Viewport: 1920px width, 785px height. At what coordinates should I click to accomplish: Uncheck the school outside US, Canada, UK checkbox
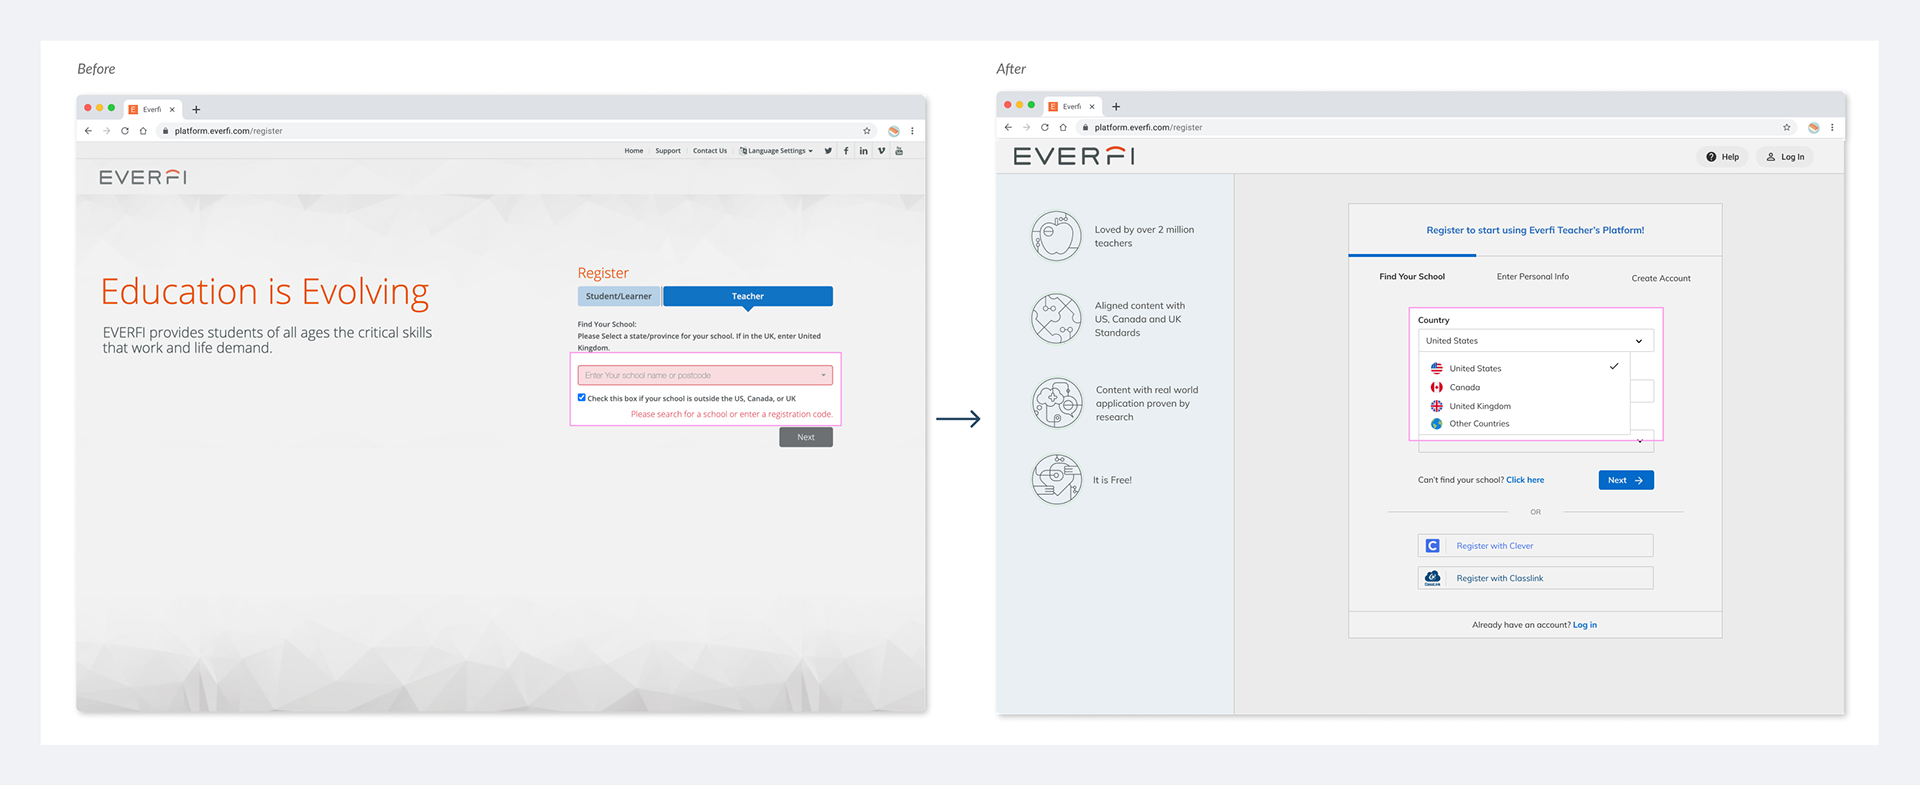(582, 398)
